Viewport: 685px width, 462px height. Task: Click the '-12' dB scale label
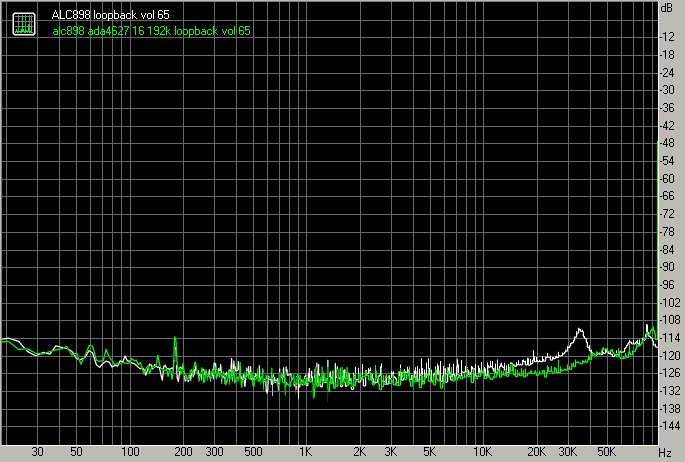coord(667,37)
